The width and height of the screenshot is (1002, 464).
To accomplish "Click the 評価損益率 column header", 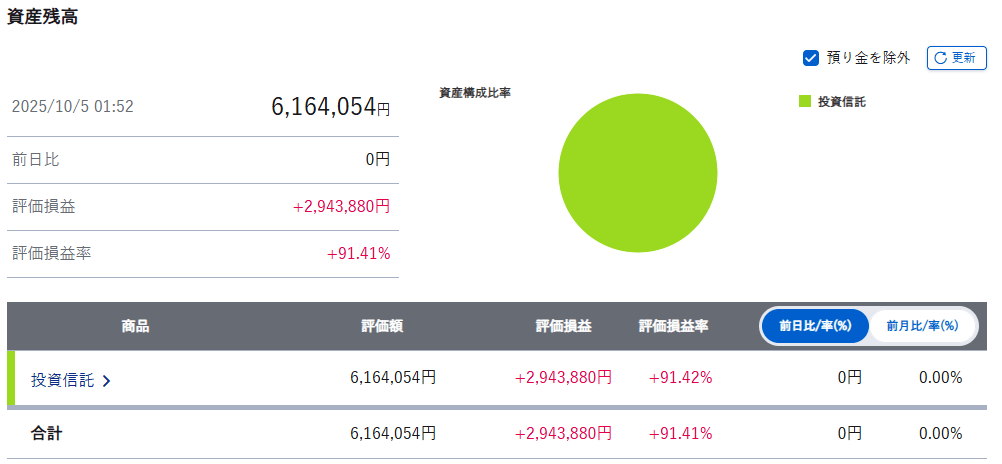I will pyautogui.click(x=673, y=326).
